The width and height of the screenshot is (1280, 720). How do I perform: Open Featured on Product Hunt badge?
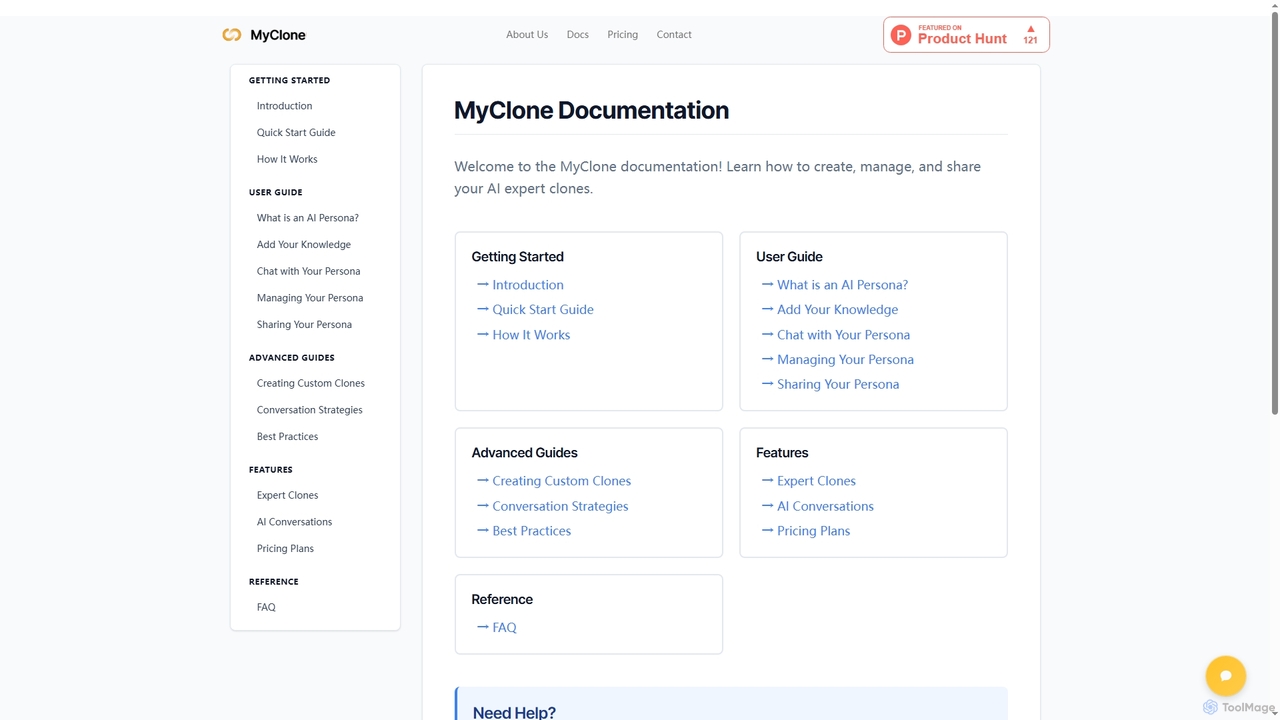pos(966,35)
